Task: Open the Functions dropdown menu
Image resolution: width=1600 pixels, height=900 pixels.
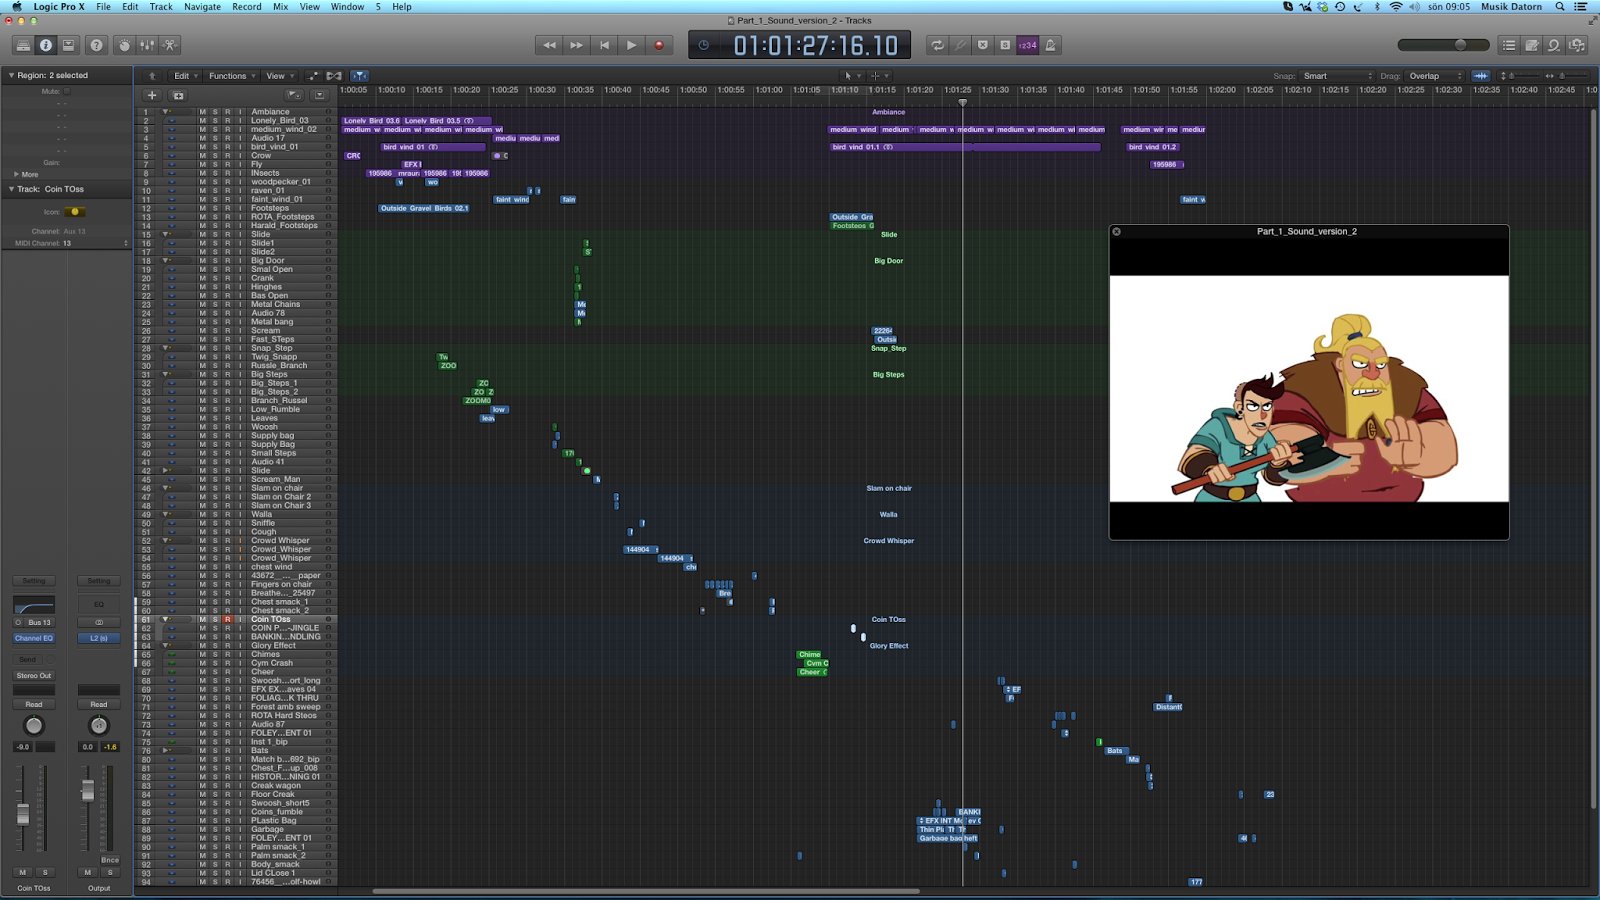Action: pos(232,76)
